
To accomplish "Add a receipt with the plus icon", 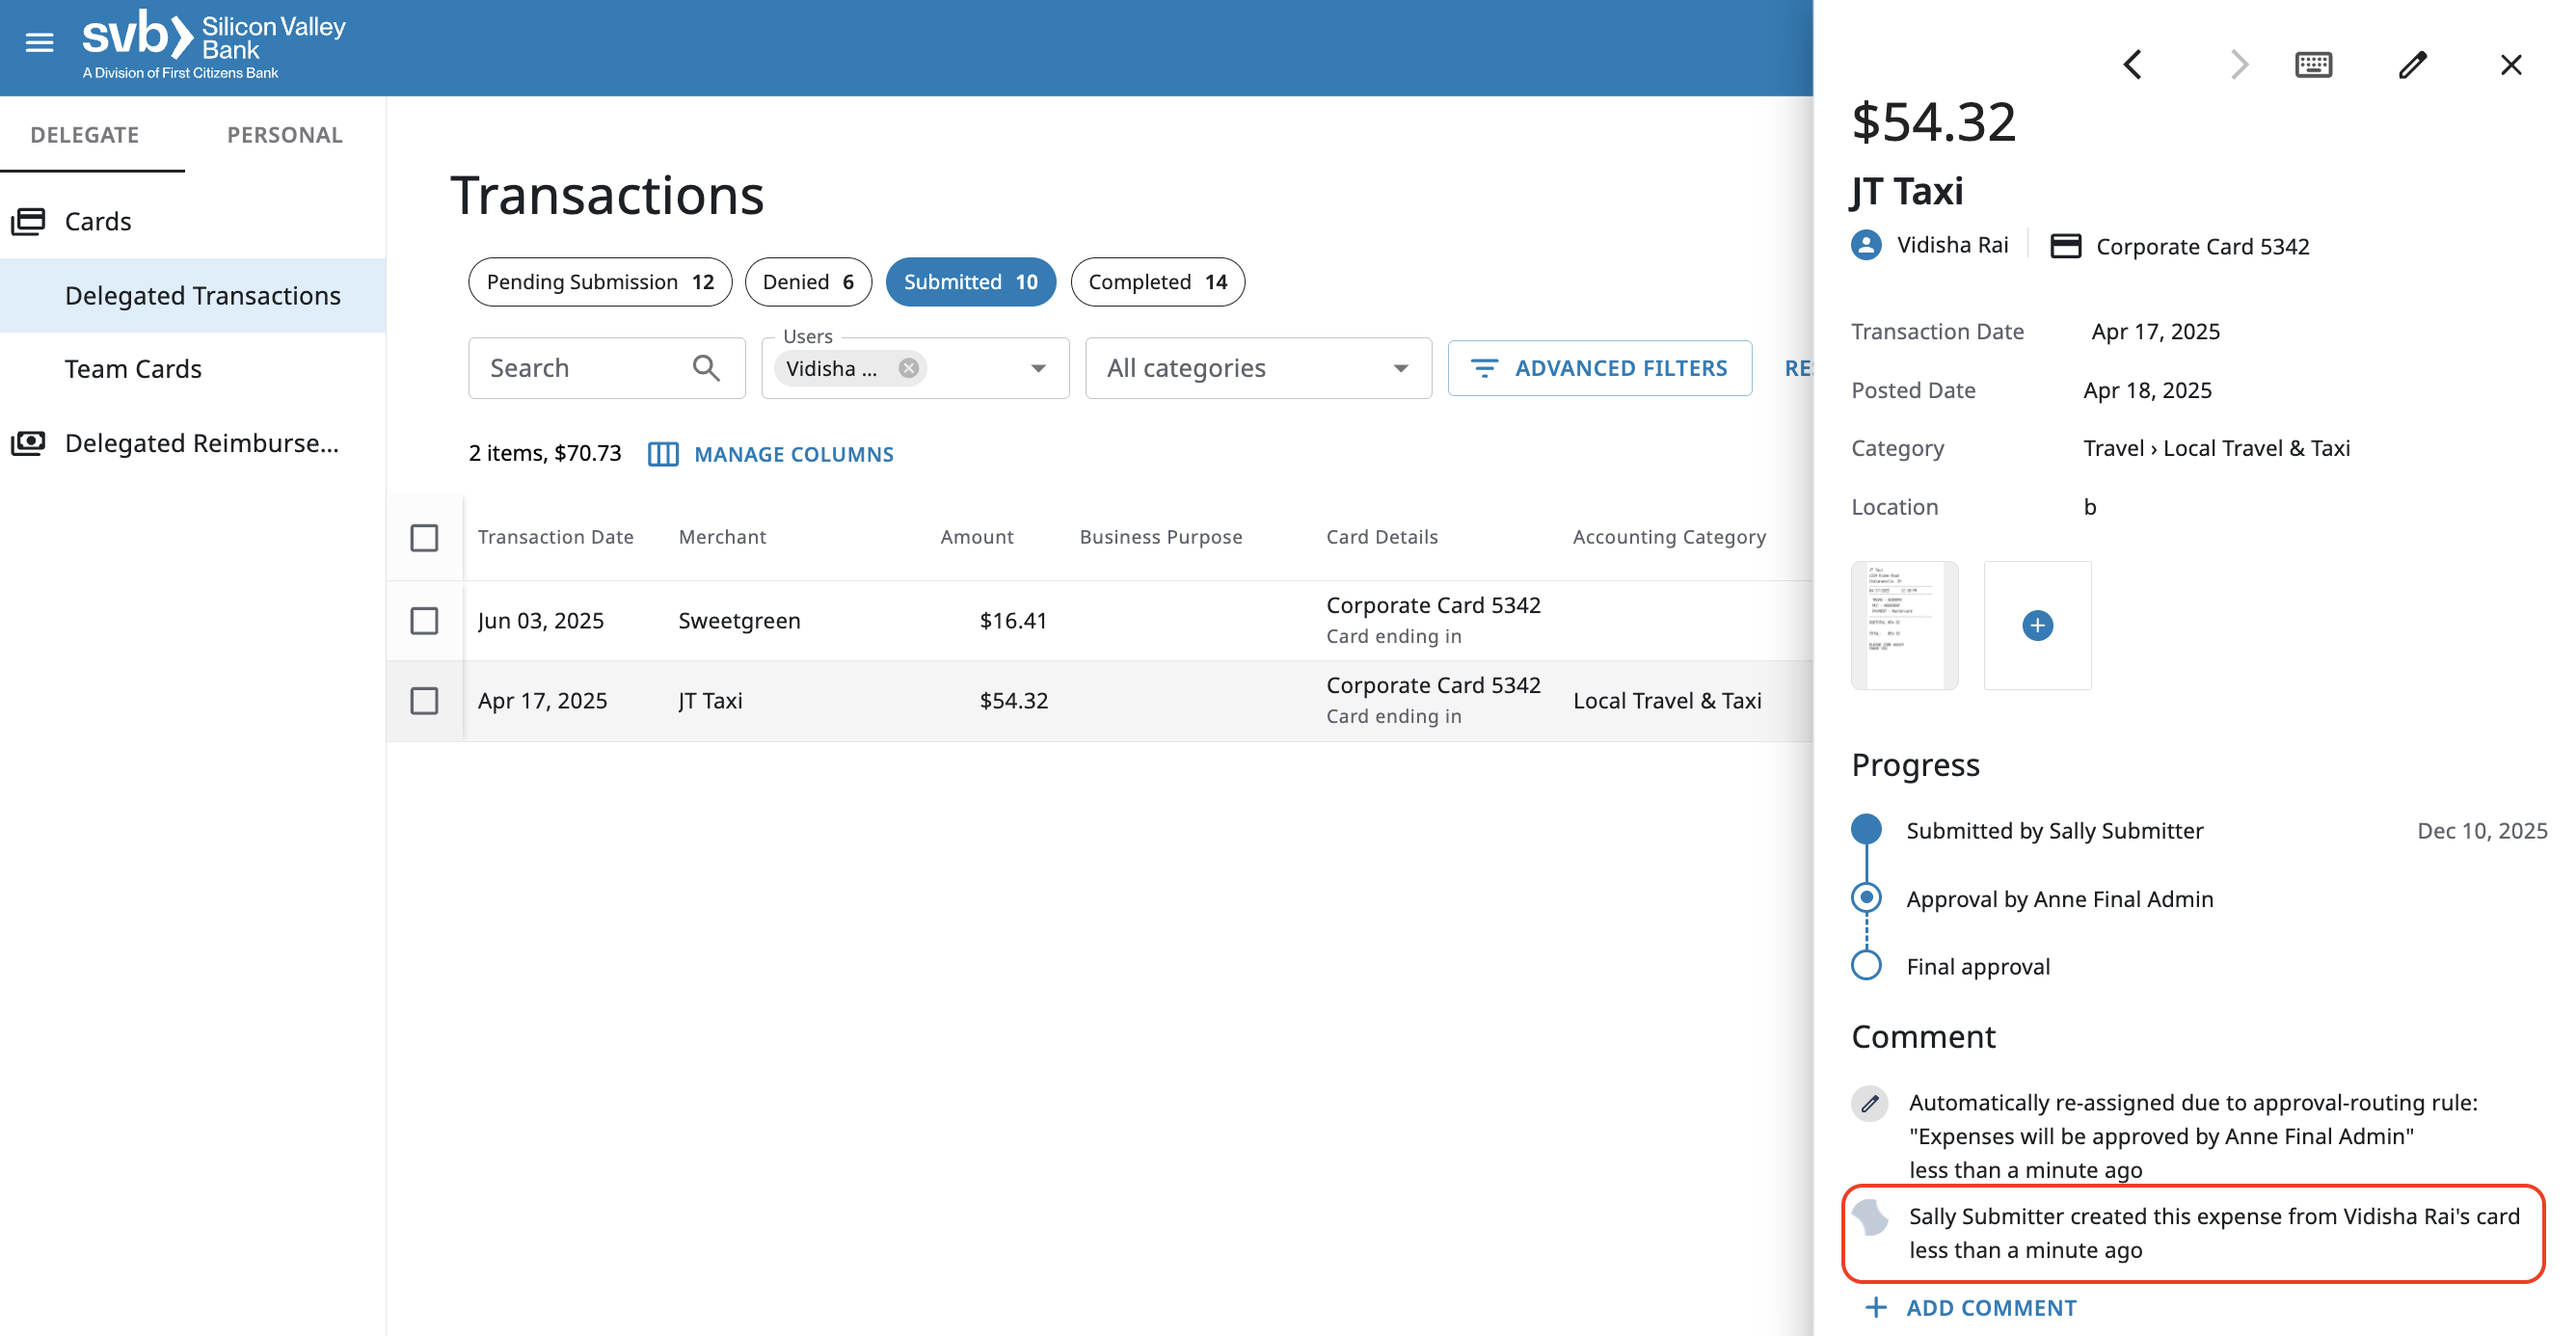I will pos(2037,625).
